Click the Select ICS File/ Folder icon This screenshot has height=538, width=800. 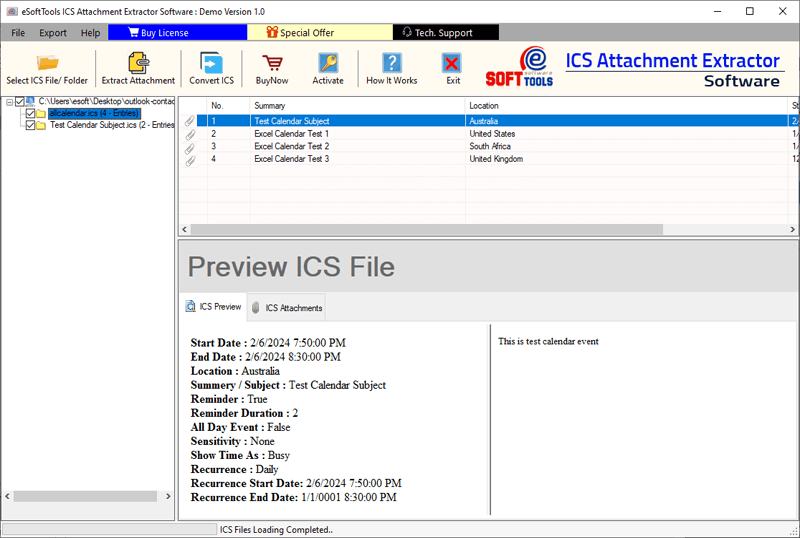tap(47, 63)
